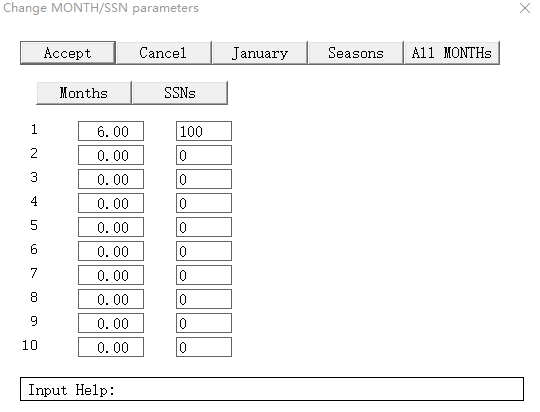This screenshot has height=412, width=540.
Task: Click the Cancel button
Action: tap(164, 53)
